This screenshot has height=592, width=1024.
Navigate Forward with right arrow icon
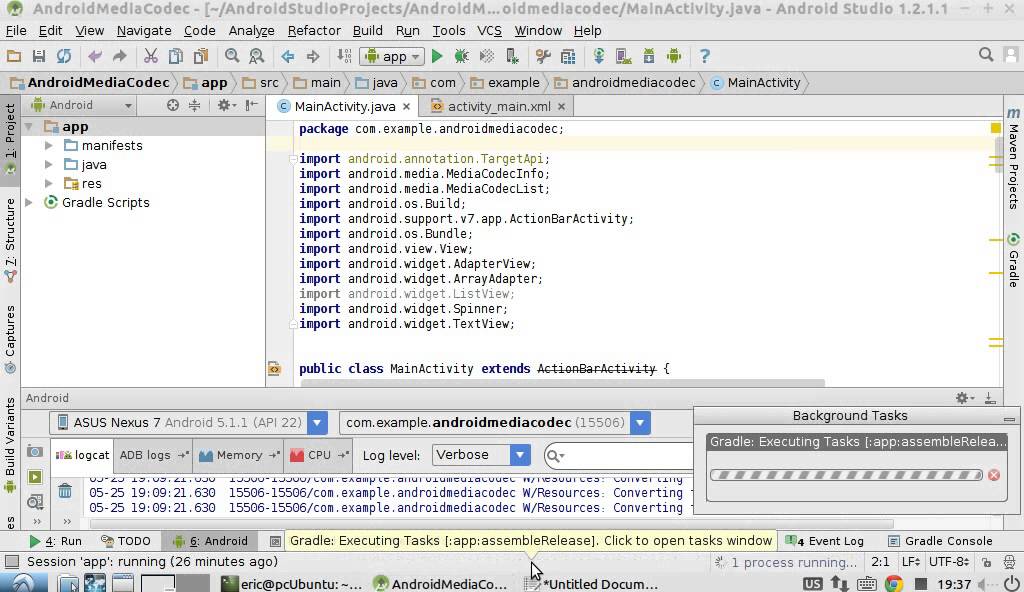[313, 56]
